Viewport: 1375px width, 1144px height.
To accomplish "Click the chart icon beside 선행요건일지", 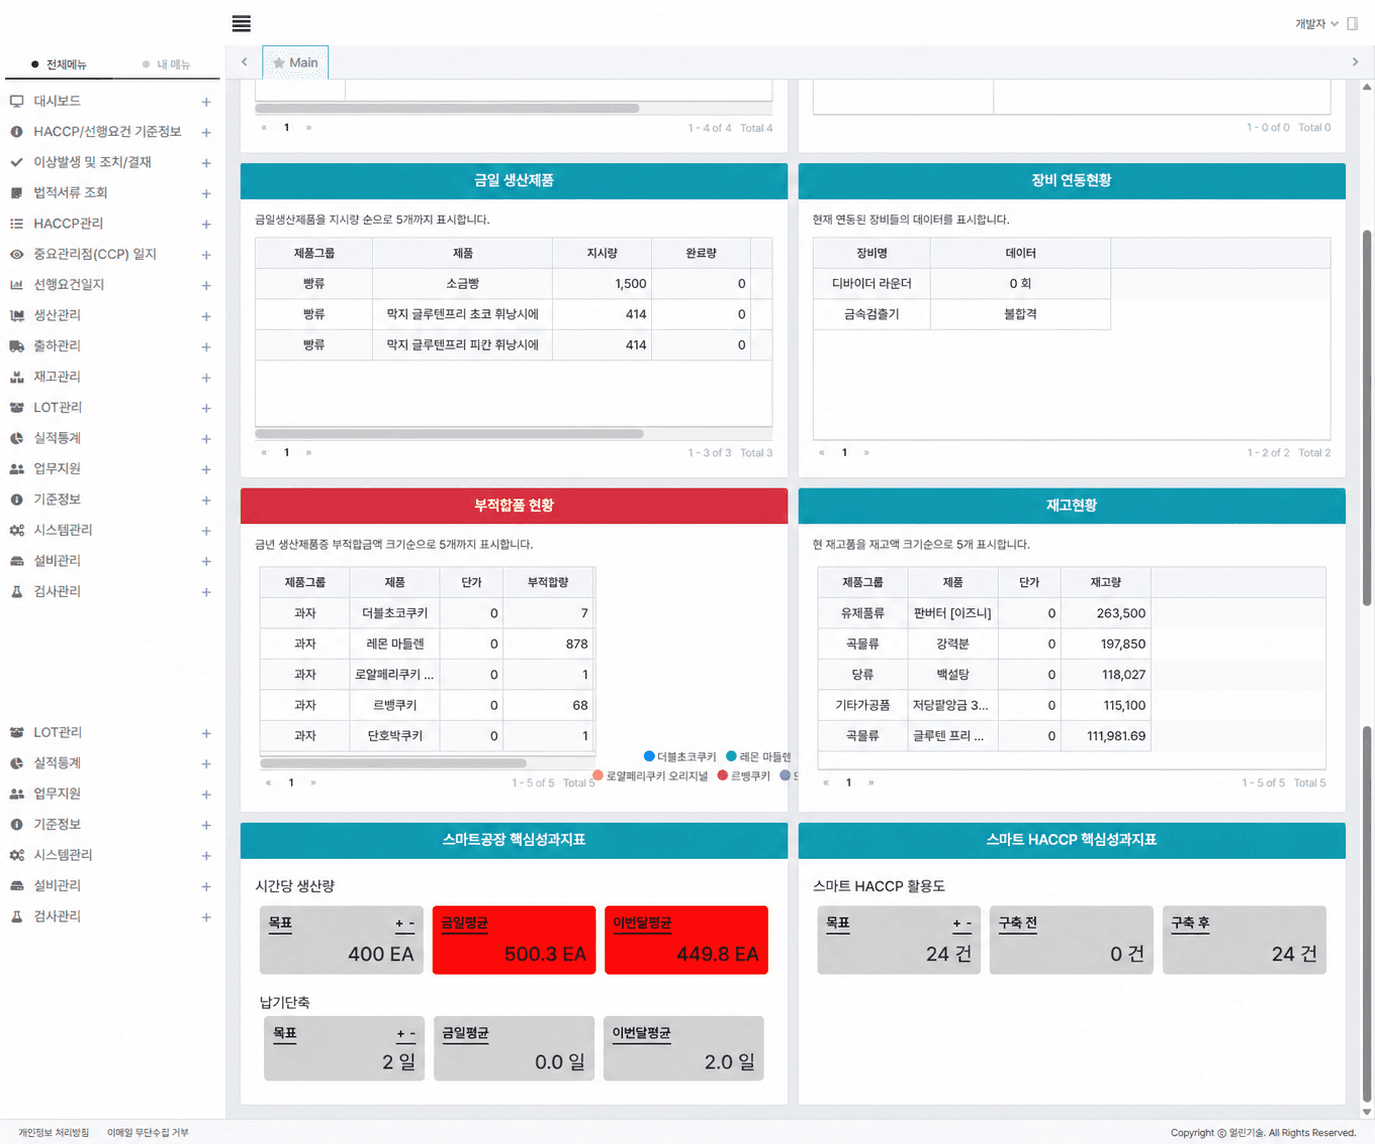I will tap(16, 285).
